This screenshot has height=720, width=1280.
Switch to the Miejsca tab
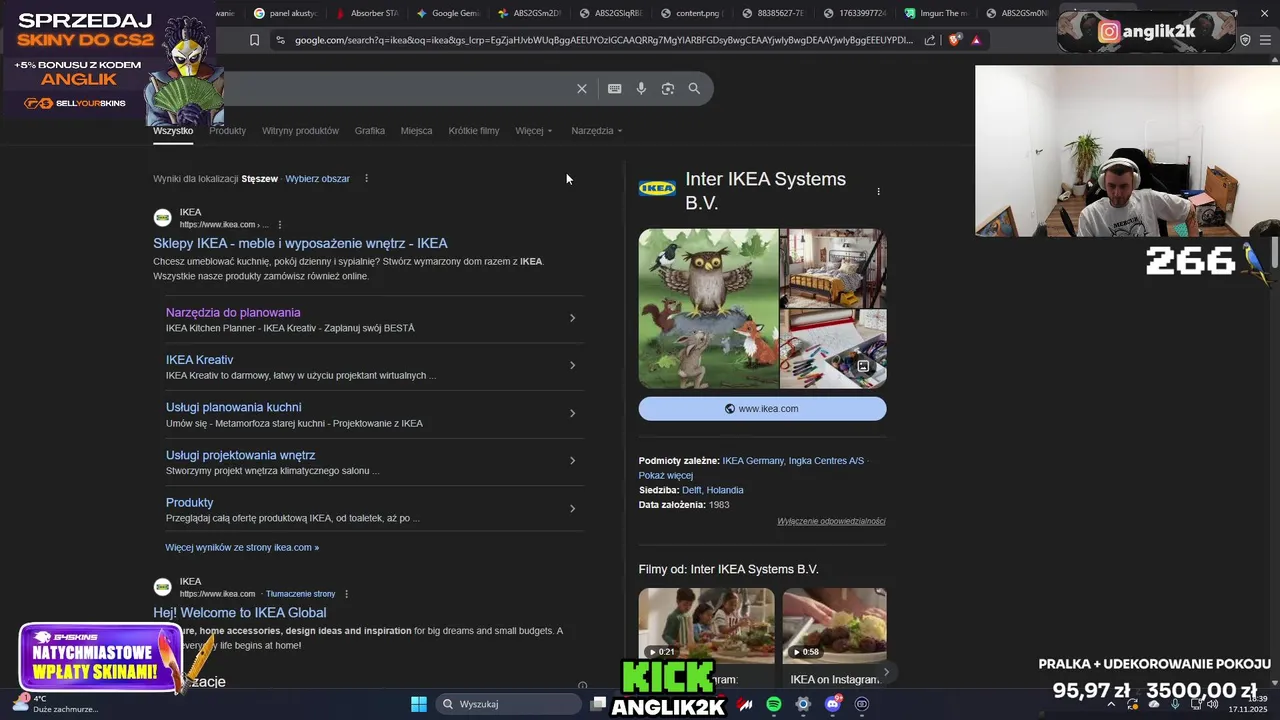(416, 131)
